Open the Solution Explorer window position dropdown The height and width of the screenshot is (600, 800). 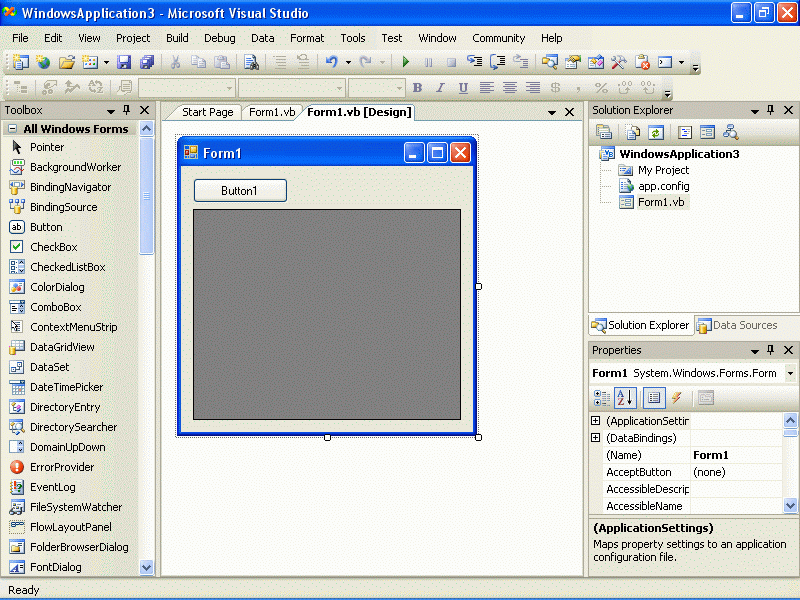point(755,111)
